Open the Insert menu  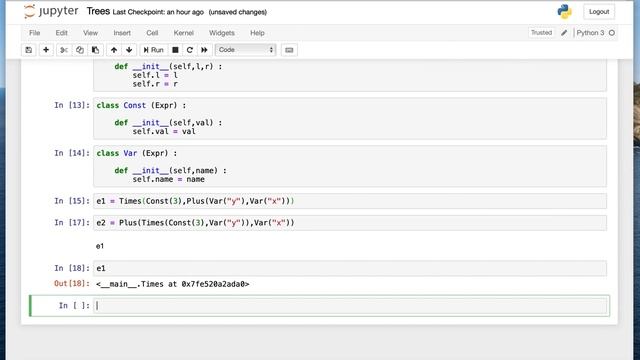tap(122, 33)
